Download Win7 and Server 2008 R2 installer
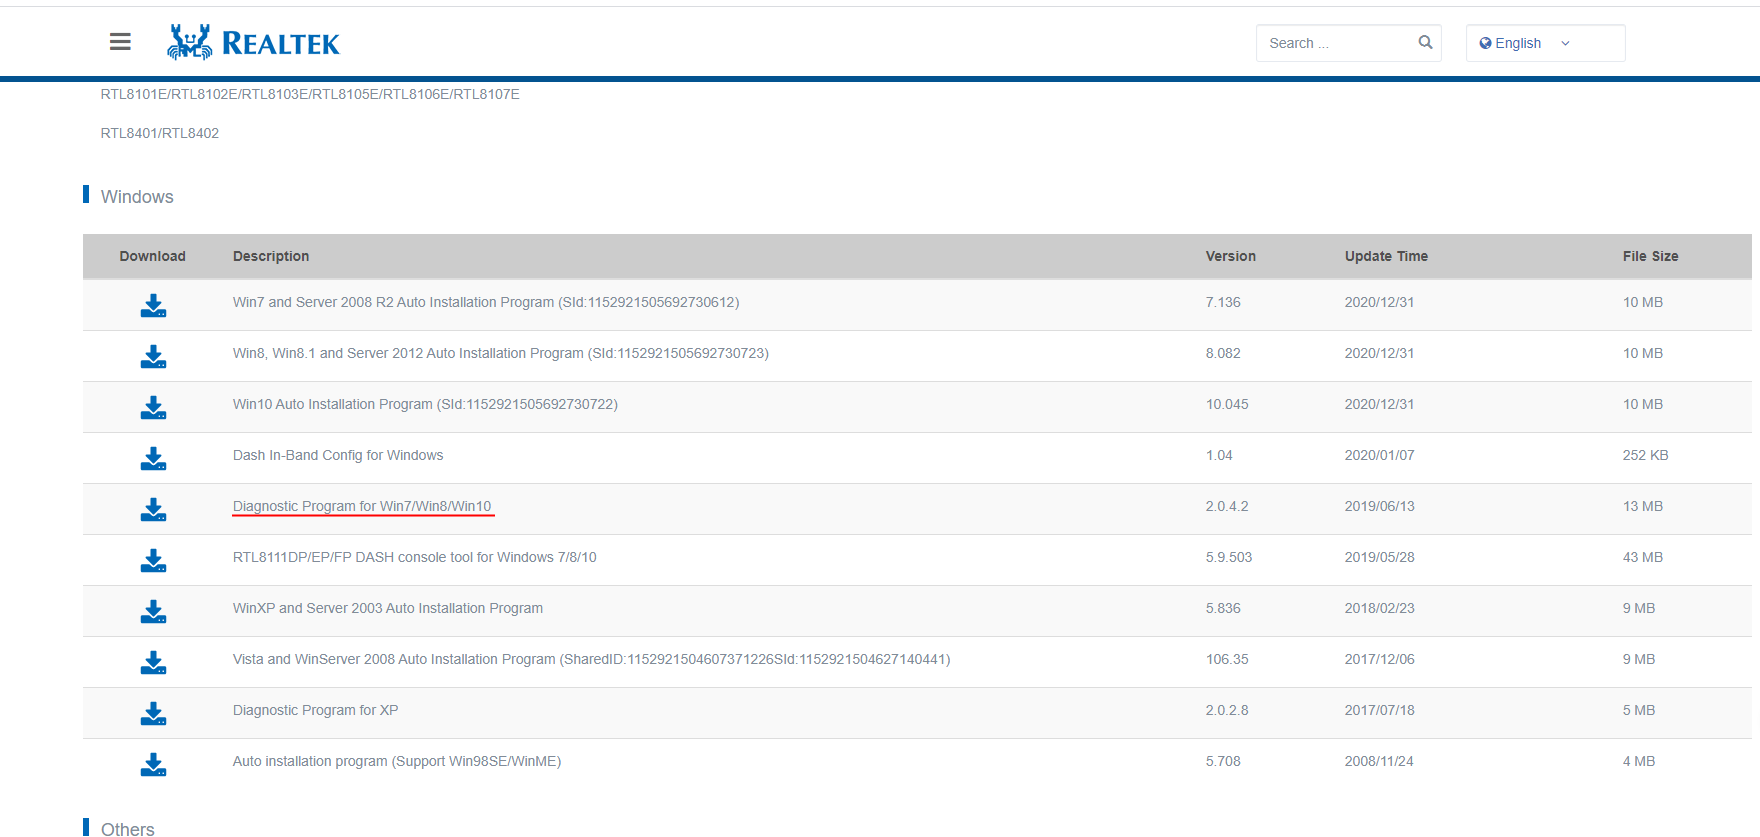1760x837 pixels. (153, 305)
